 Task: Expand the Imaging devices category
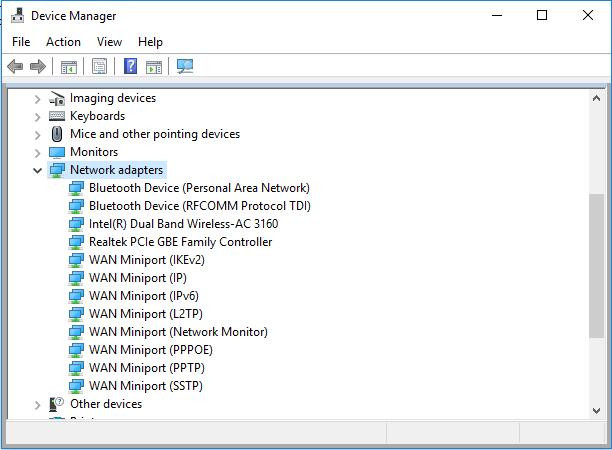tap(38, 98)
